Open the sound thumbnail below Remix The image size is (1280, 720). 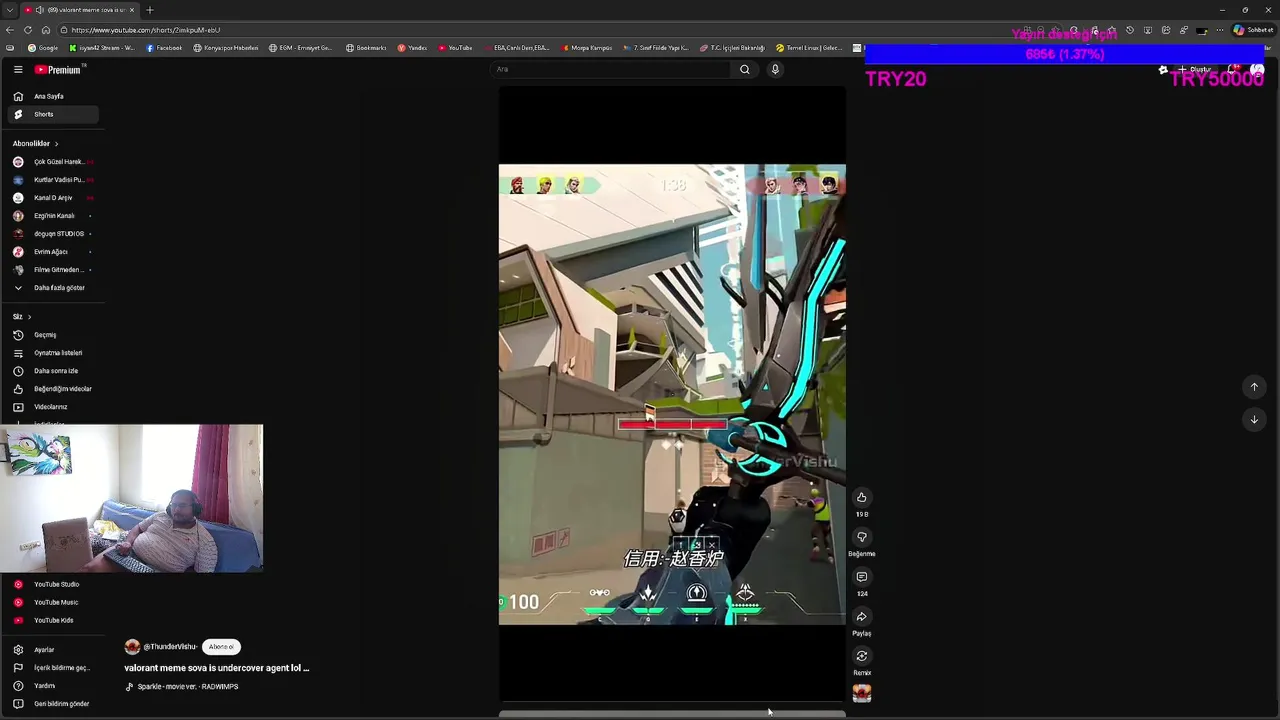point(861,693)
